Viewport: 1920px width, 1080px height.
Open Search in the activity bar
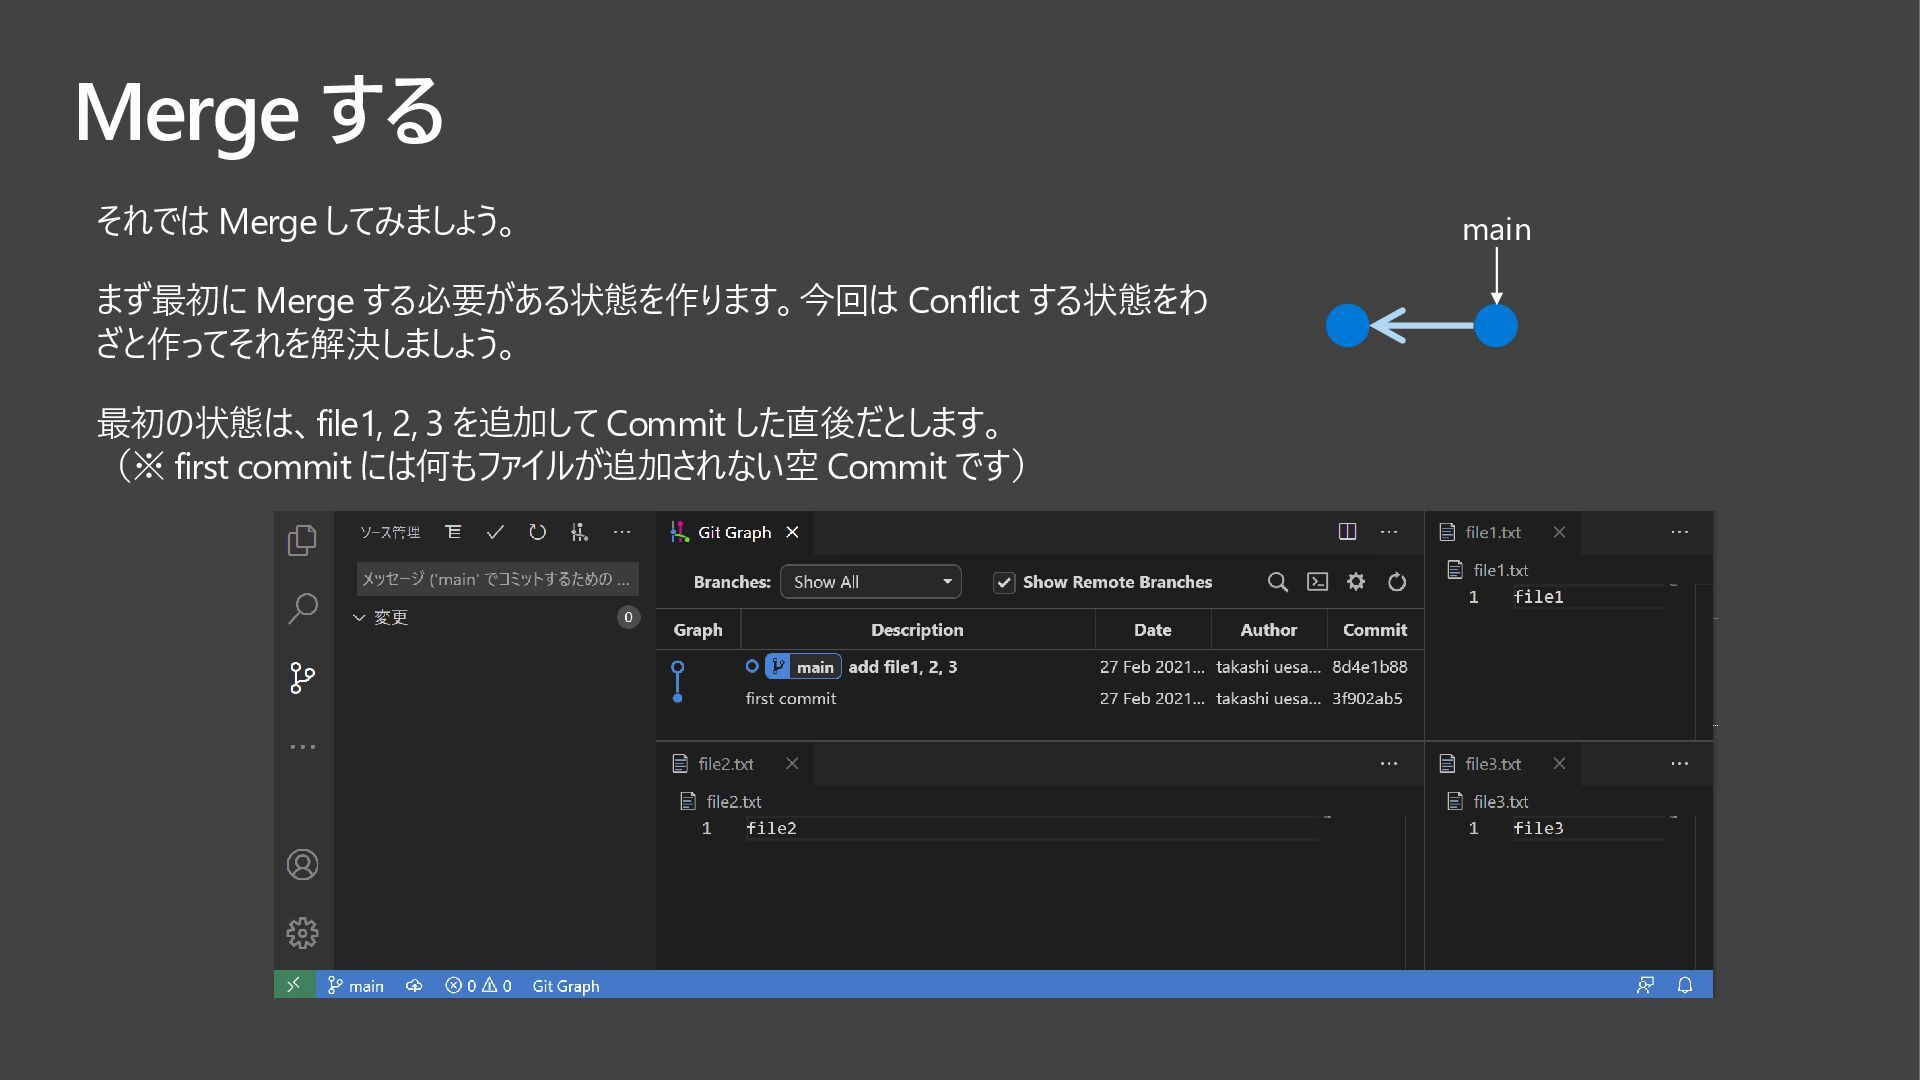pyautogui.click(x=302, y=608)
